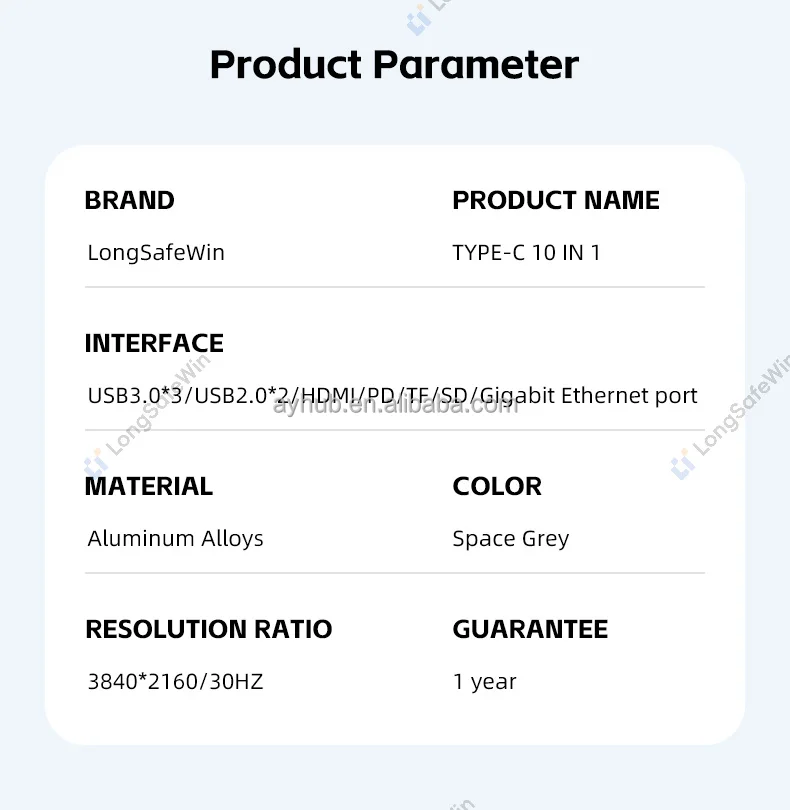The height and width of the screenshot is (810, 790).
Task: Click the LongSafeWin watermark logo at right edge
Action: pos(683,464)
